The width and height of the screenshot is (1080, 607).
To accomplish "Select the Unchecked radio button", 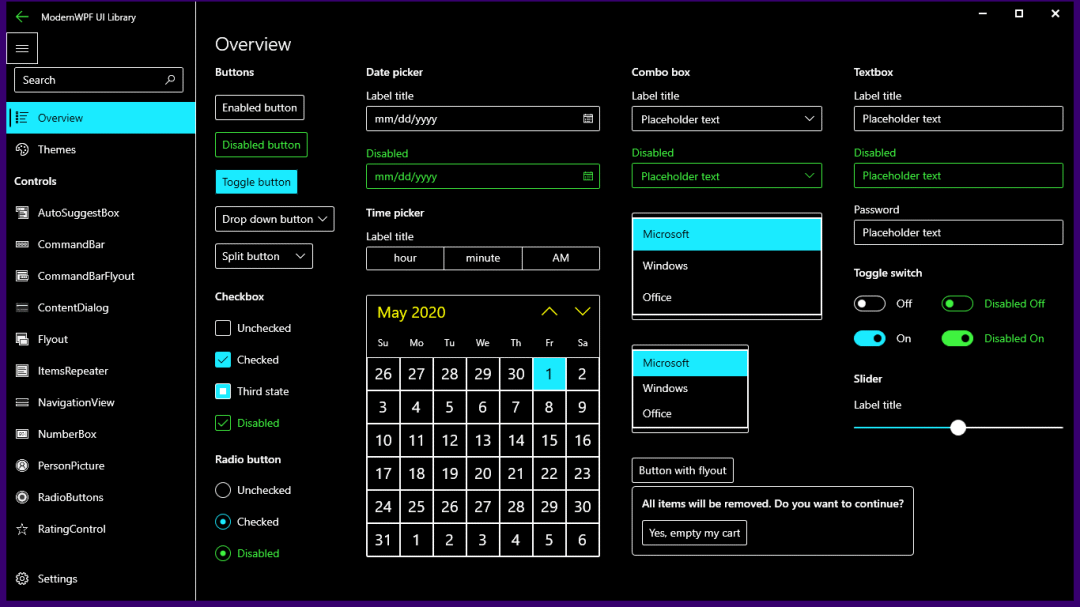I will (222, 490).
